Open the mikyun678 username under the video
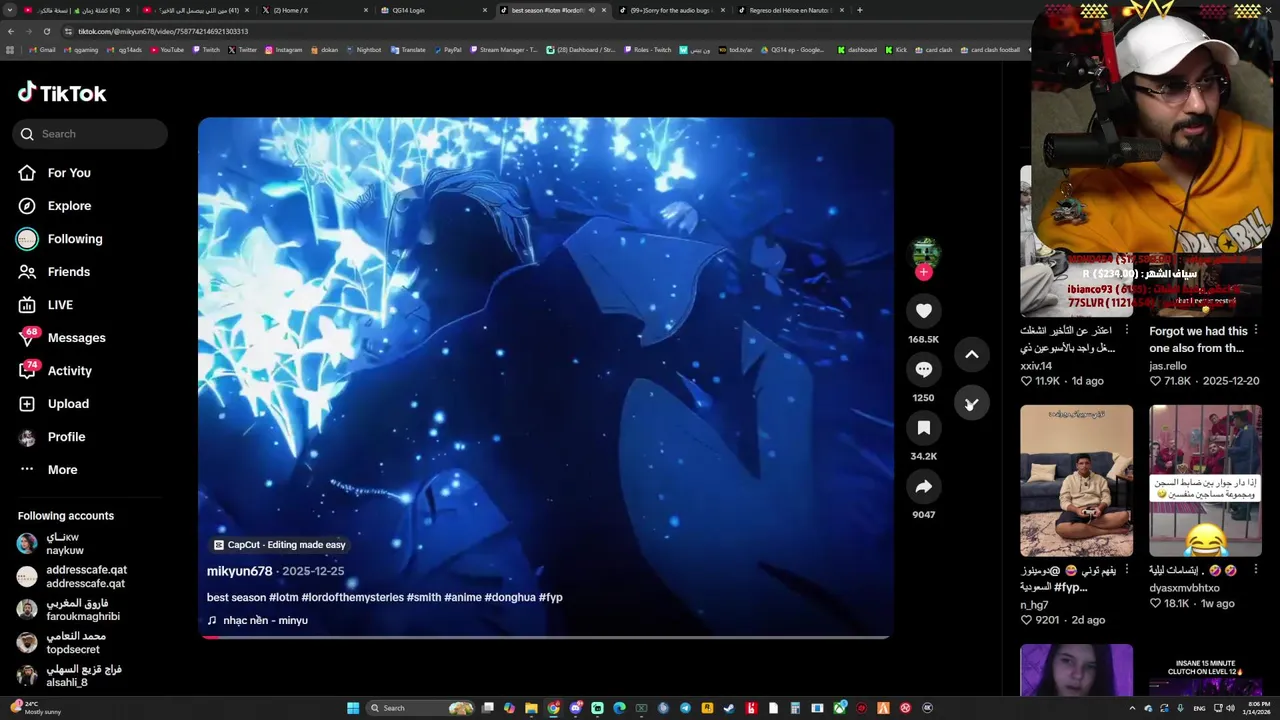This screenshot has width=1280, height=720. [x=239, y=571]
